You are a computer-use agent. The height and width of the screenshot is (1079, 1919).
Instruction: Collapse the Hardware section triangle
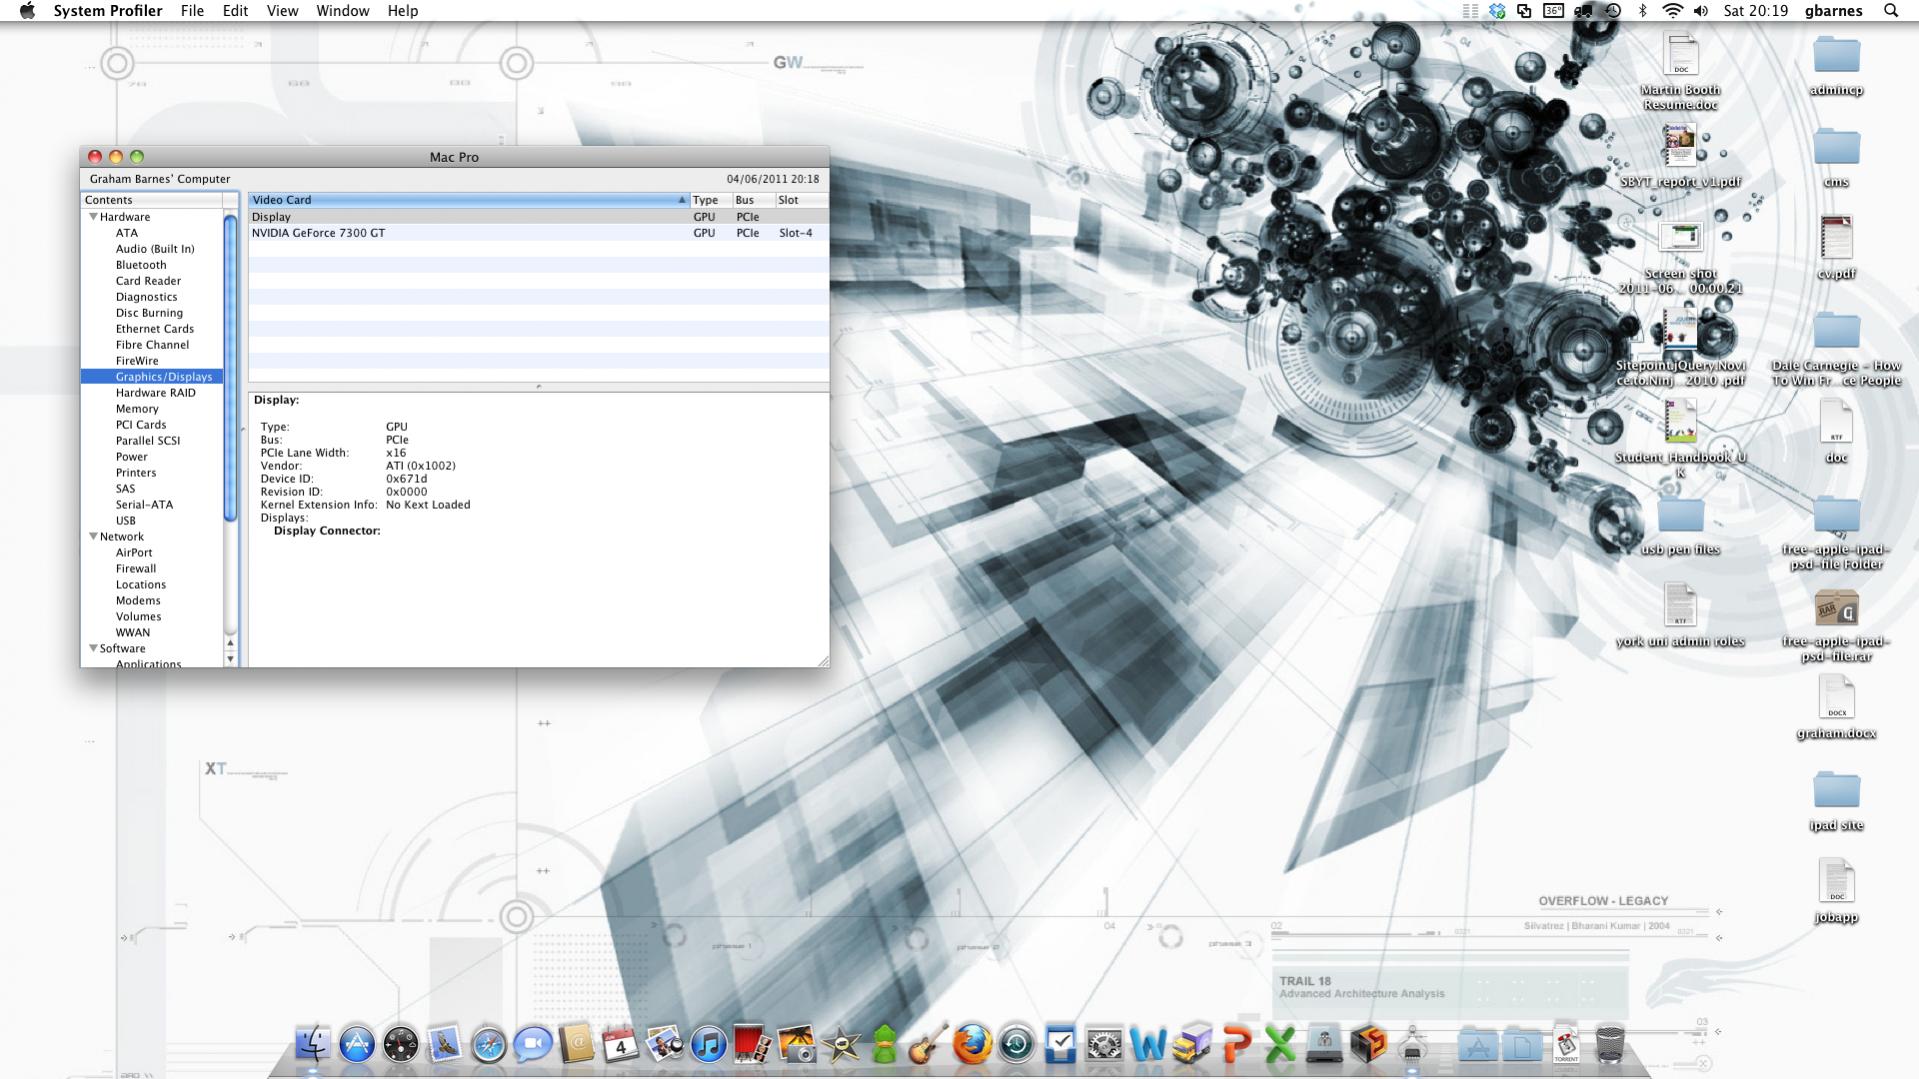93,217
